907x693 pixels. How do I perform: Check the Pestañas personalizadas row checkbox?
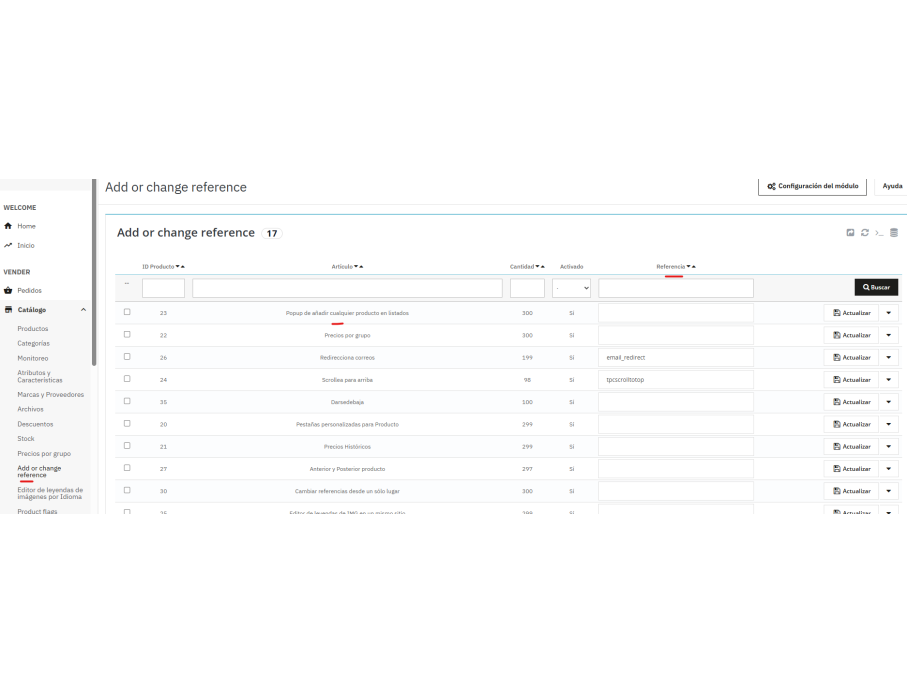(127, 423)
